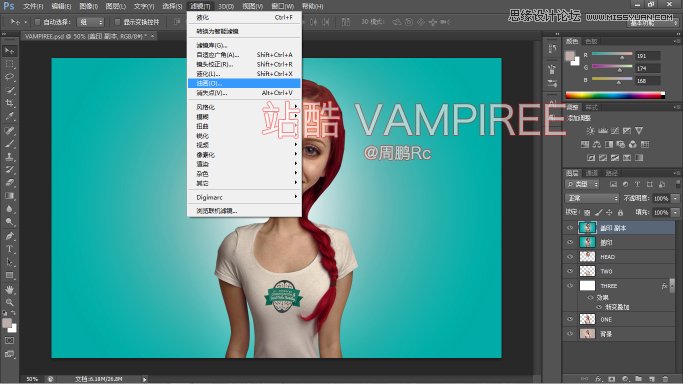Choose 滤镜库(G)... from the Filter menu
The width and height of the screenshot is (683, 384).
click(x=244, y=45)
